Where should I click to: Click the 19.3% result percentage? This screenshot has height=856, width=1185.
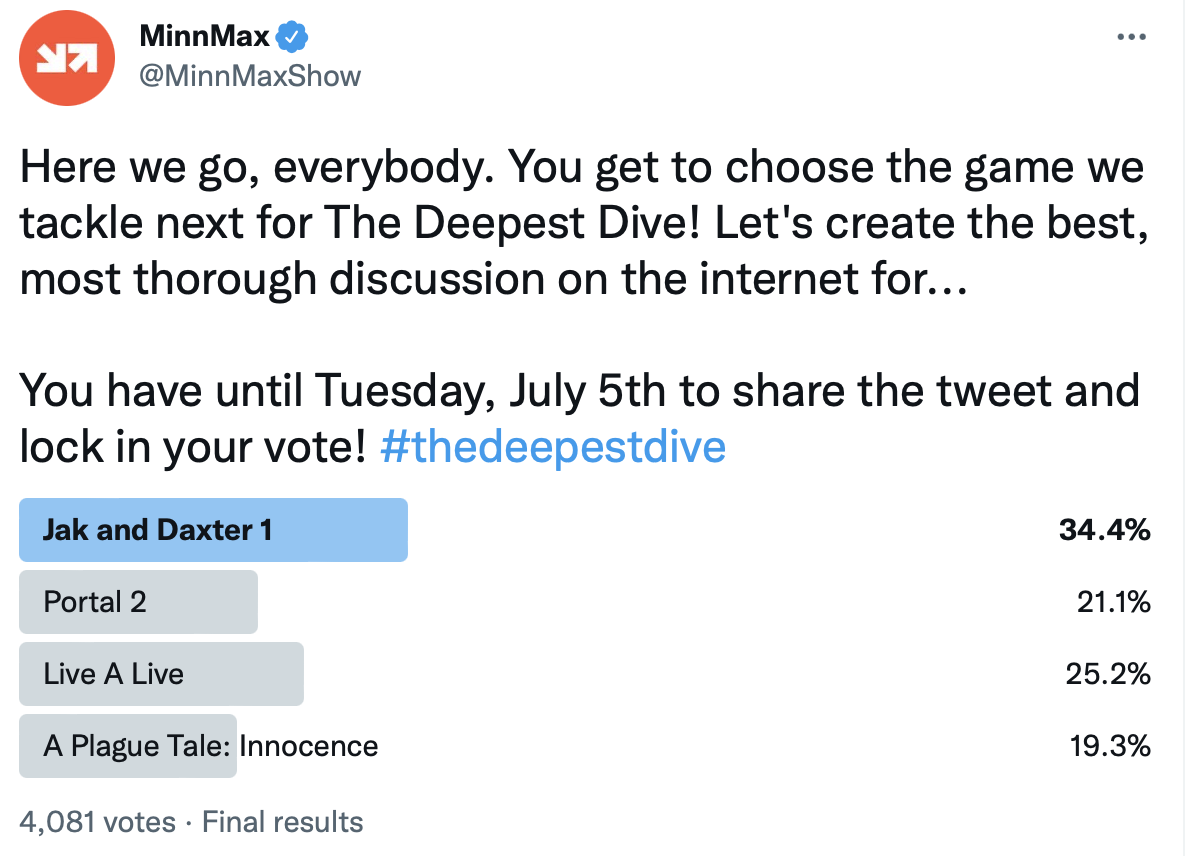pyautogui.click(x=1110, y=746)
